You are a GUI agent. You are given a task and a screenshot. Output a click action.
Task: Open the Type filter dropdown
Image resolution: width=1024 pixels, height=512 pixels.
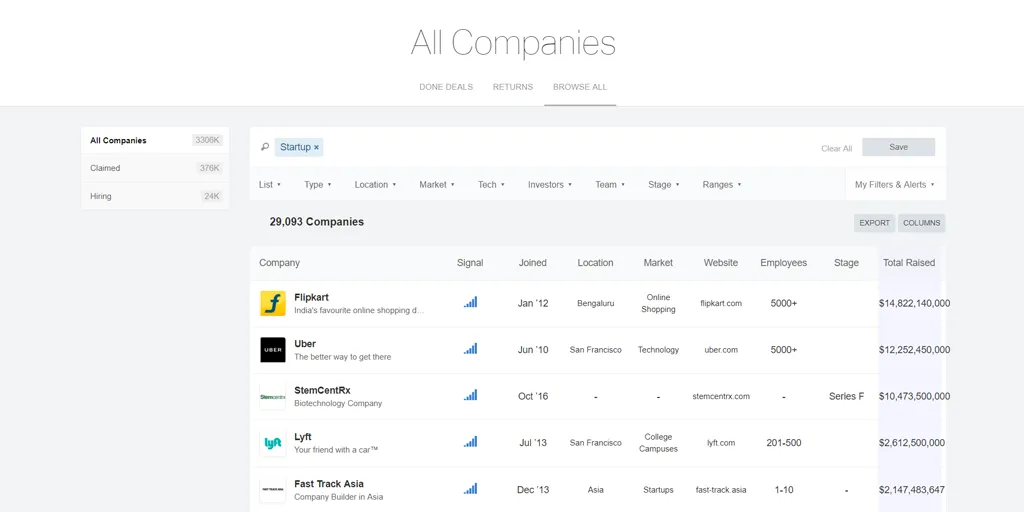317,185
